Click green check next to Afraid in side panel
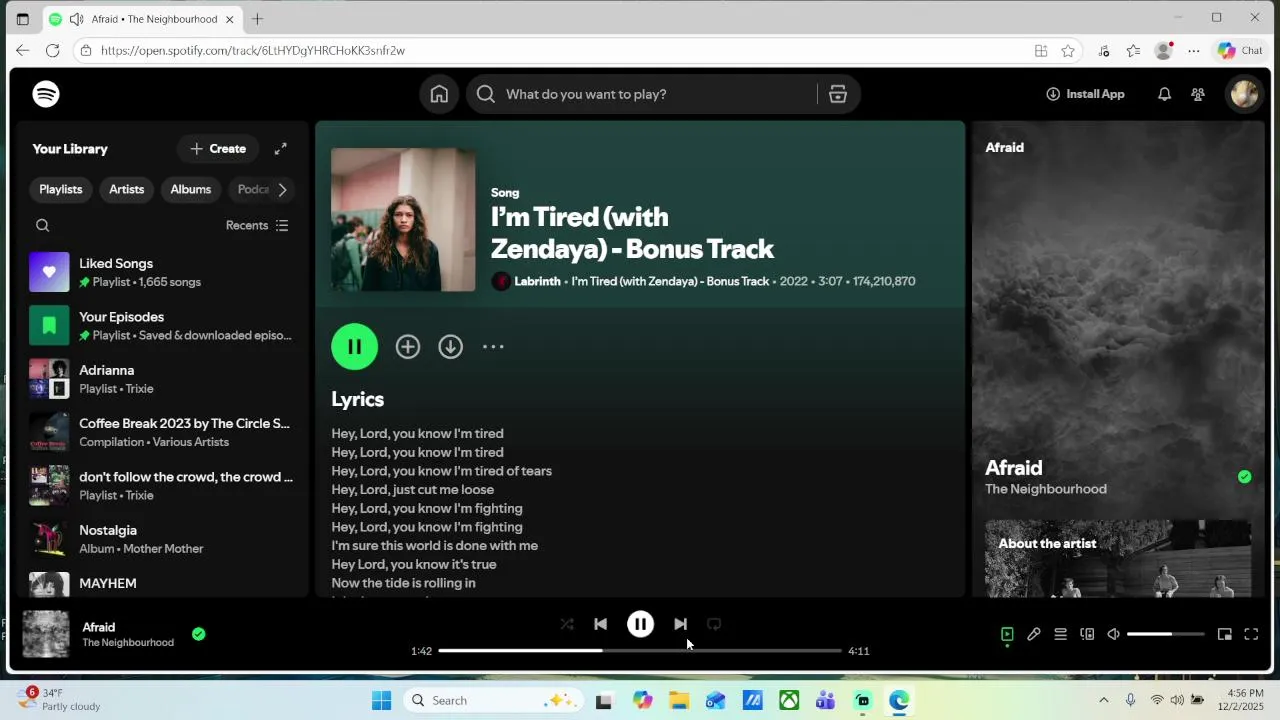Image resolution: width=1280 pixels, height=720 pixels. pos(1244,477)
